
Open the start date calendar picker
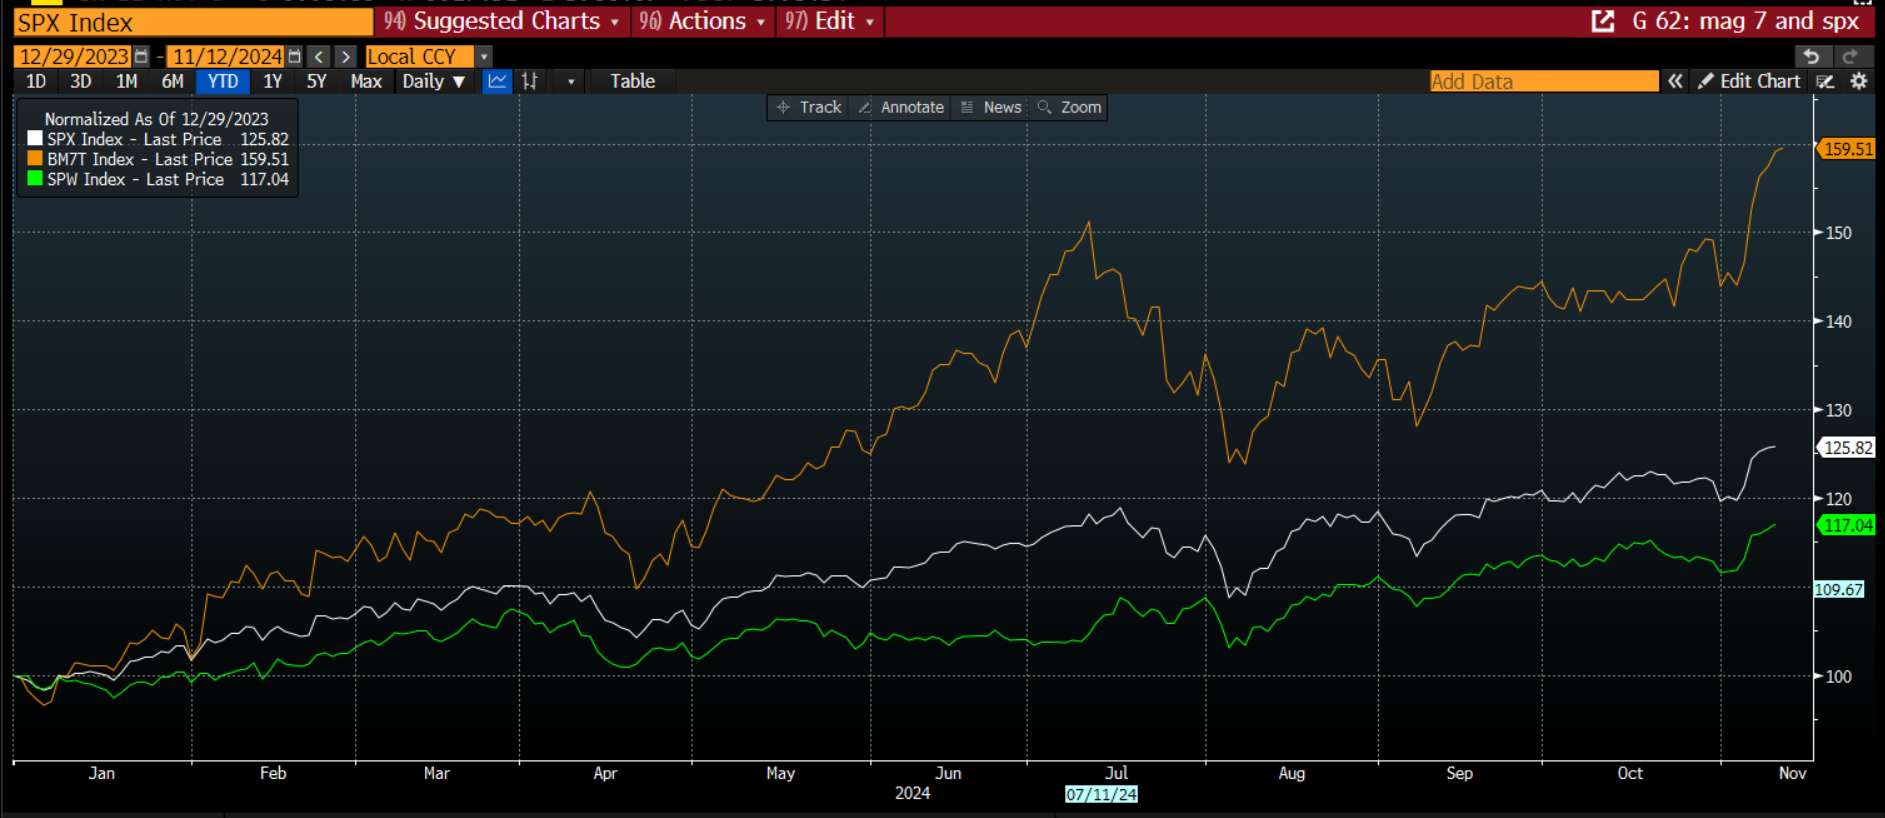[141, 57]
